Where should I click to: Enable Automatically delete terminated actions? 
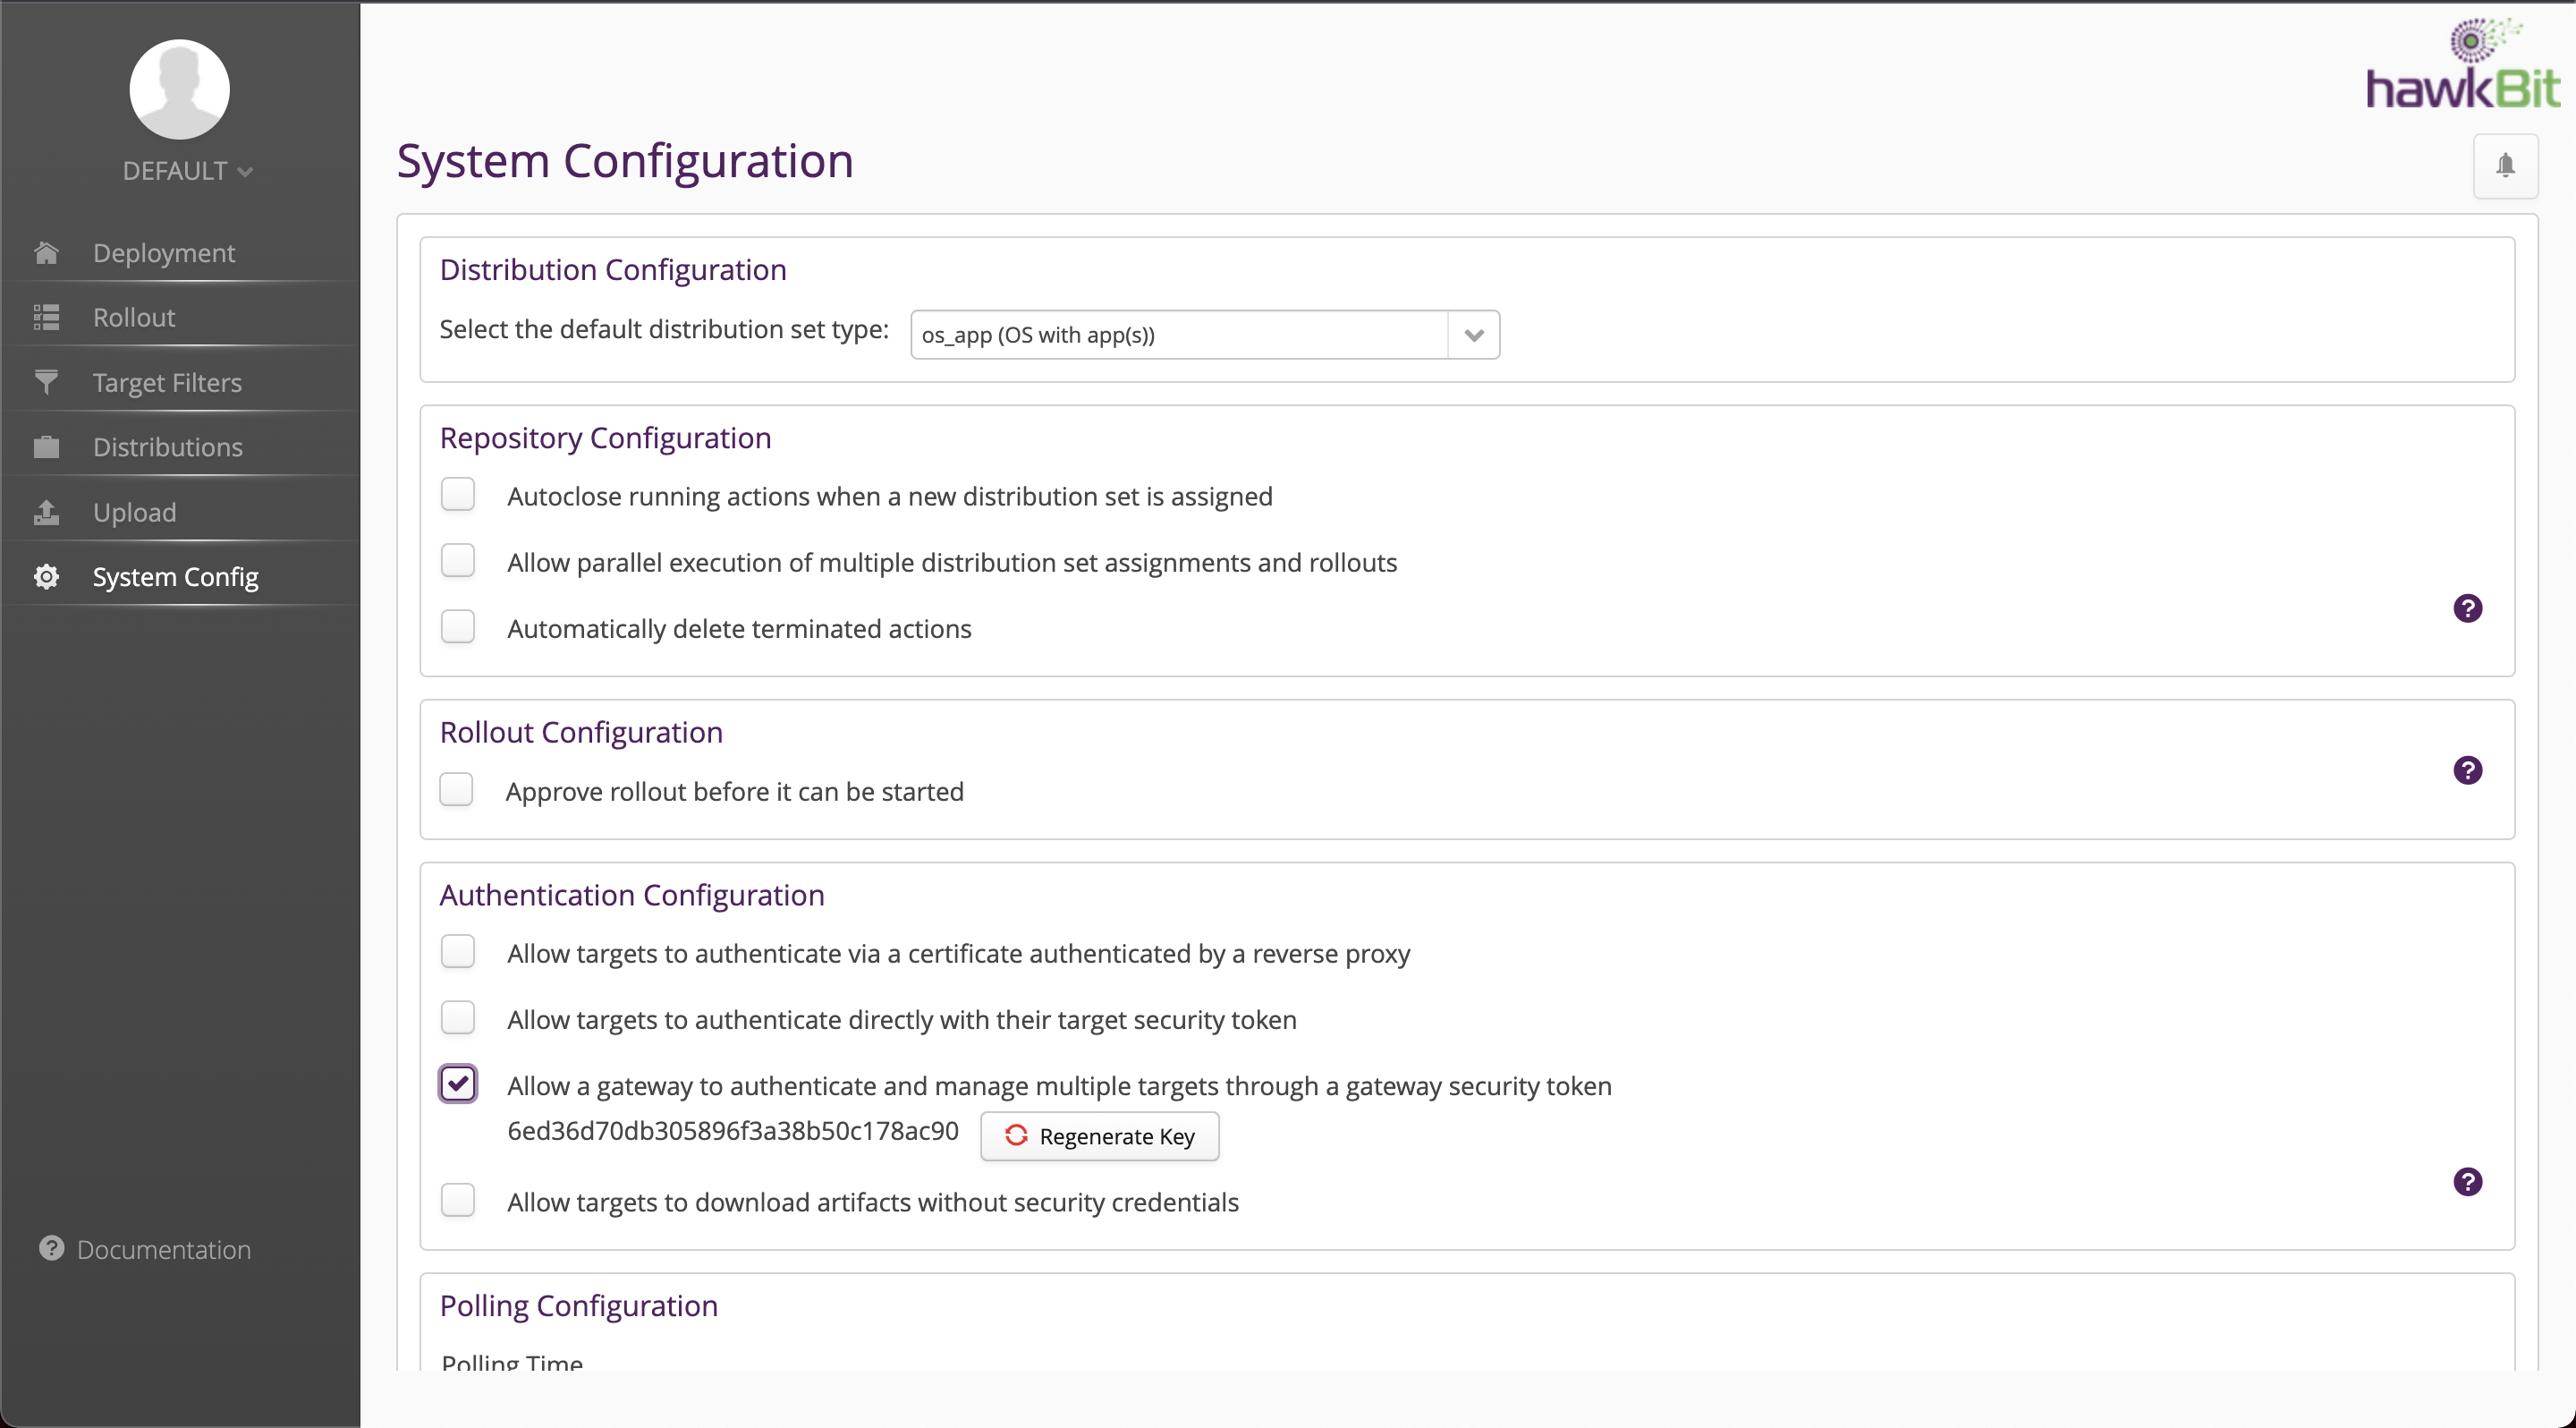tap(458, 627)
